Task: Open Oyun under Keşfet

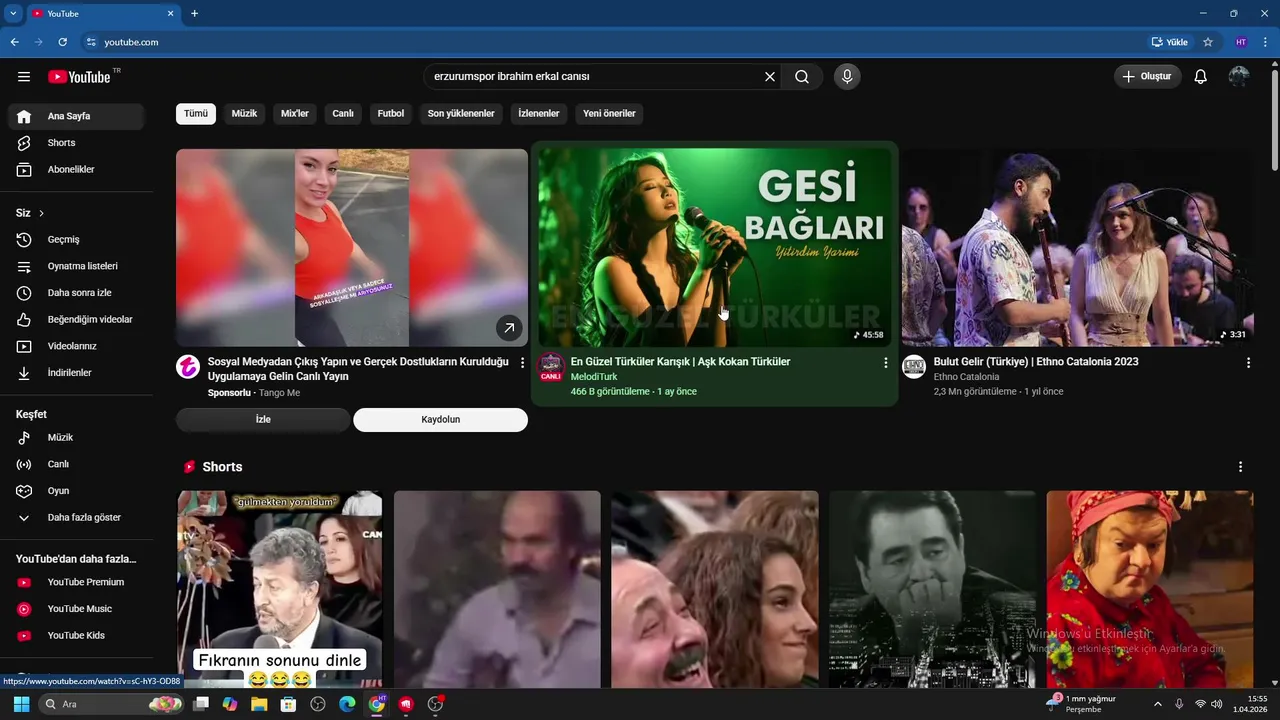Action: click(76, 491)
